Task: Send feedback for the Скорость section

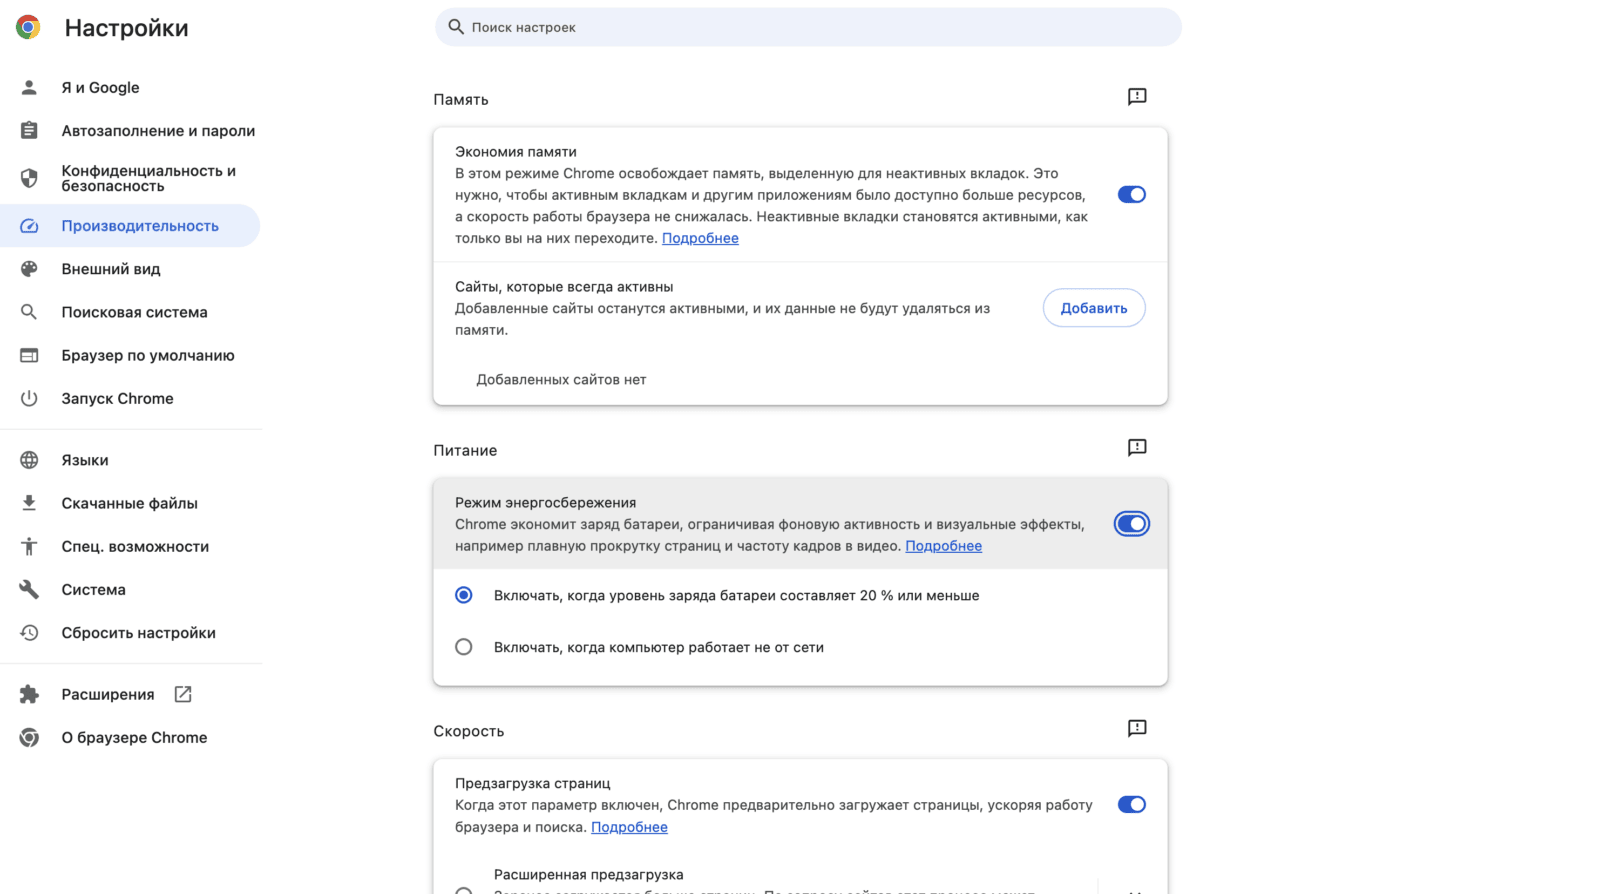Action: pos(1137,729)
